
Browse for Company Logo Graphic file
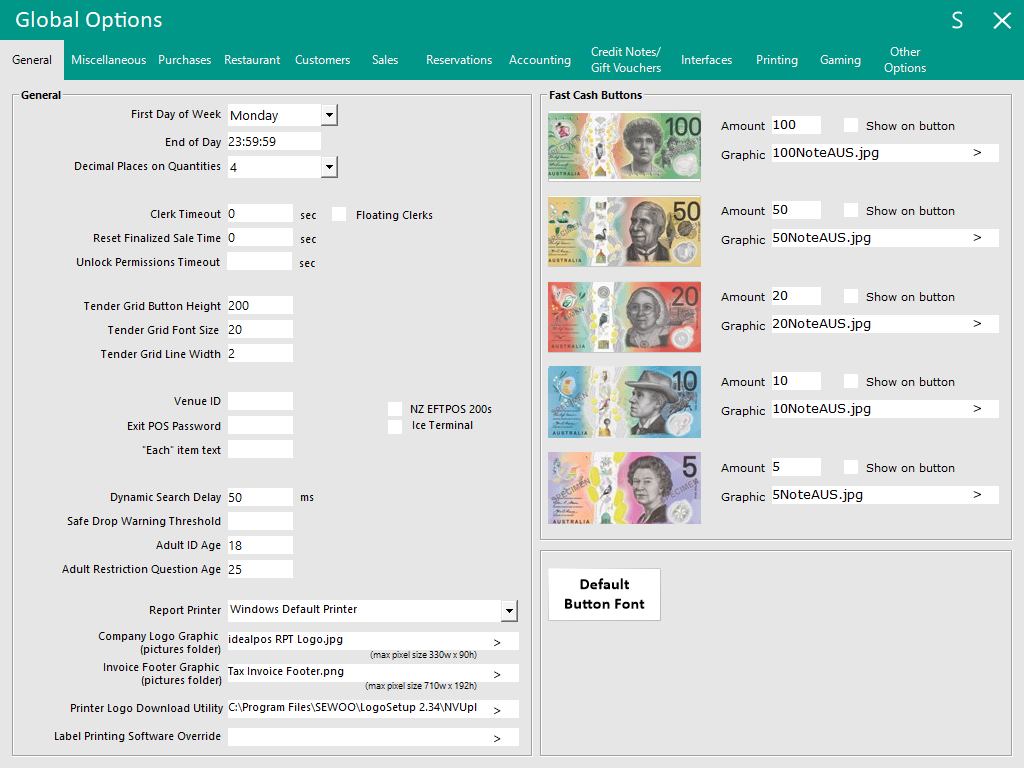[497, 641]
